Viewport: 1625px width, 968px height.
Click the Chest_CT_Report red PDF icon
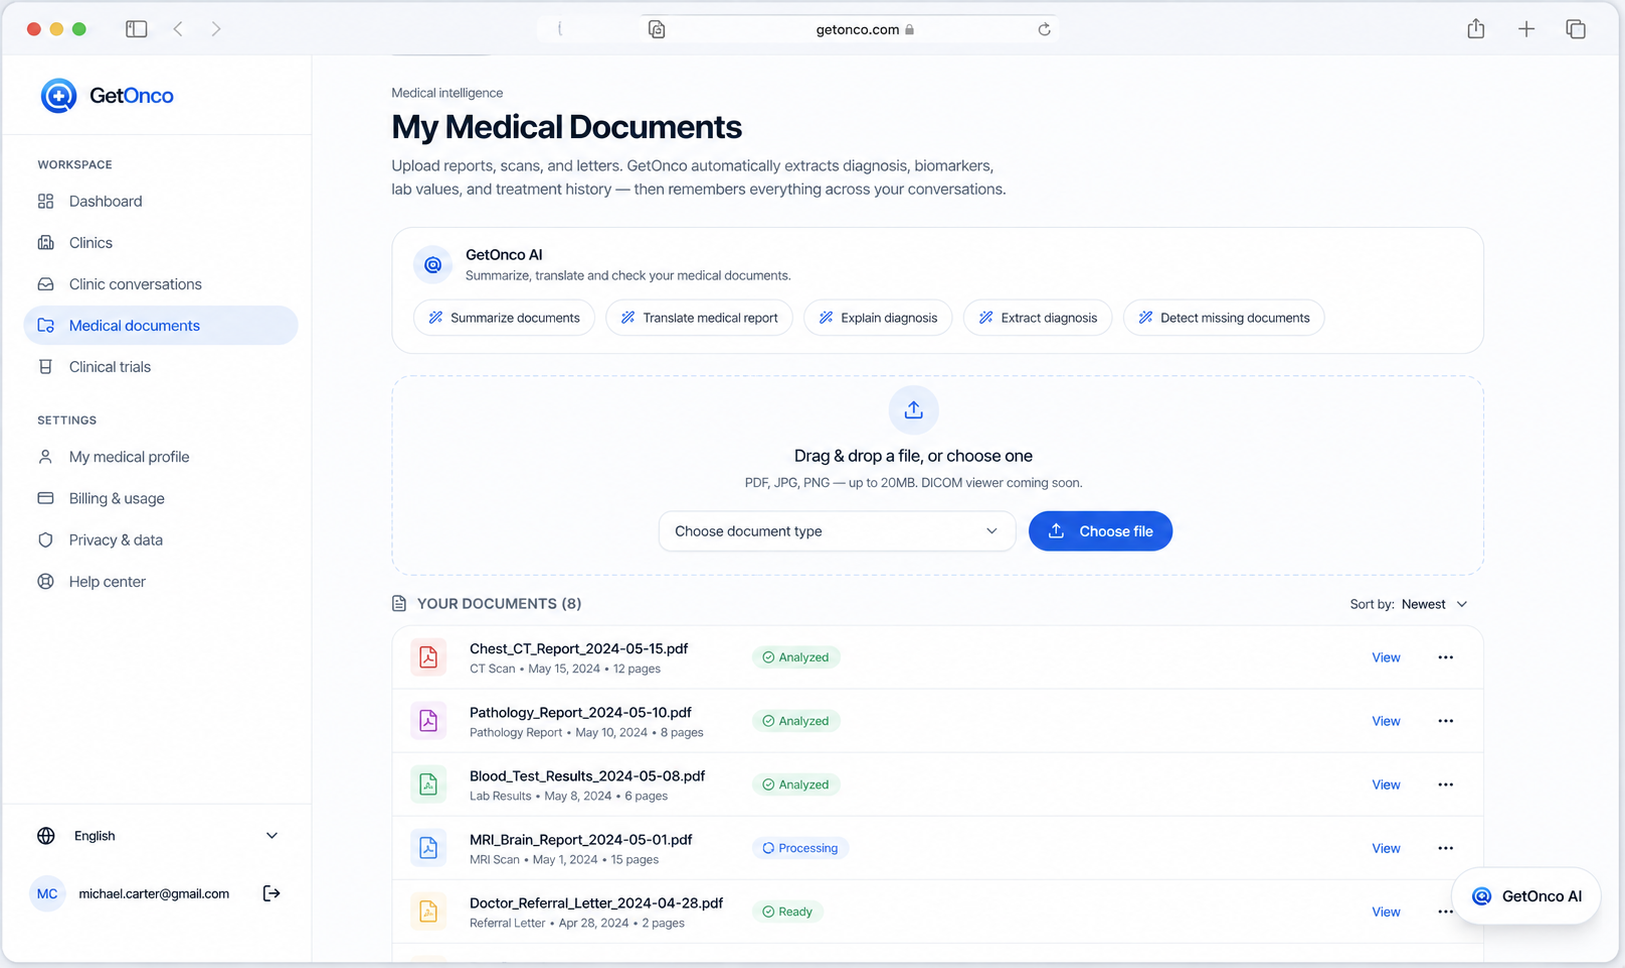[428, 657]
